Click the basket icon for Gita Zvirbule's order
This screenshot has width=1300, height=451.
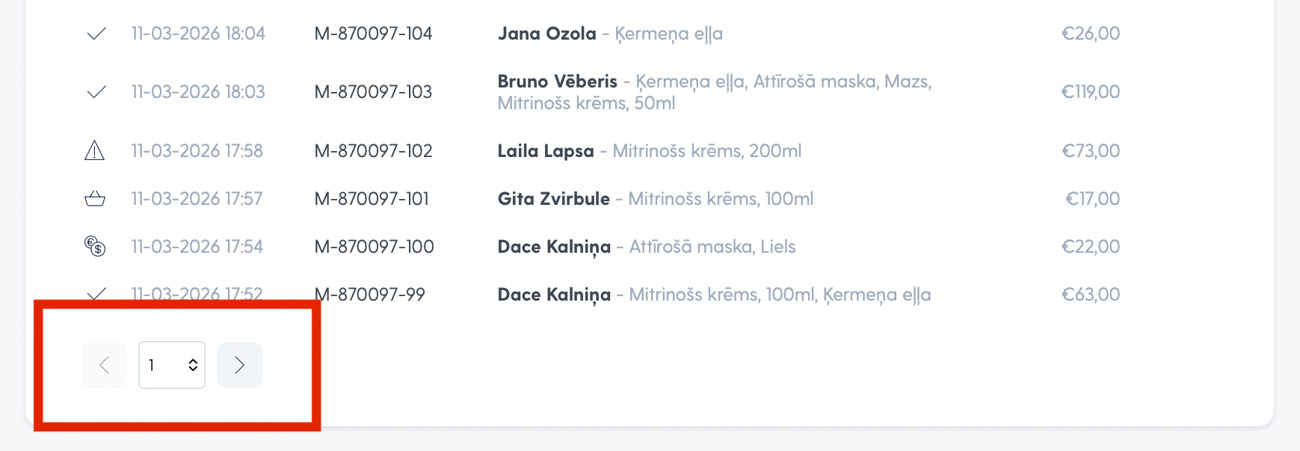(95, 199)
